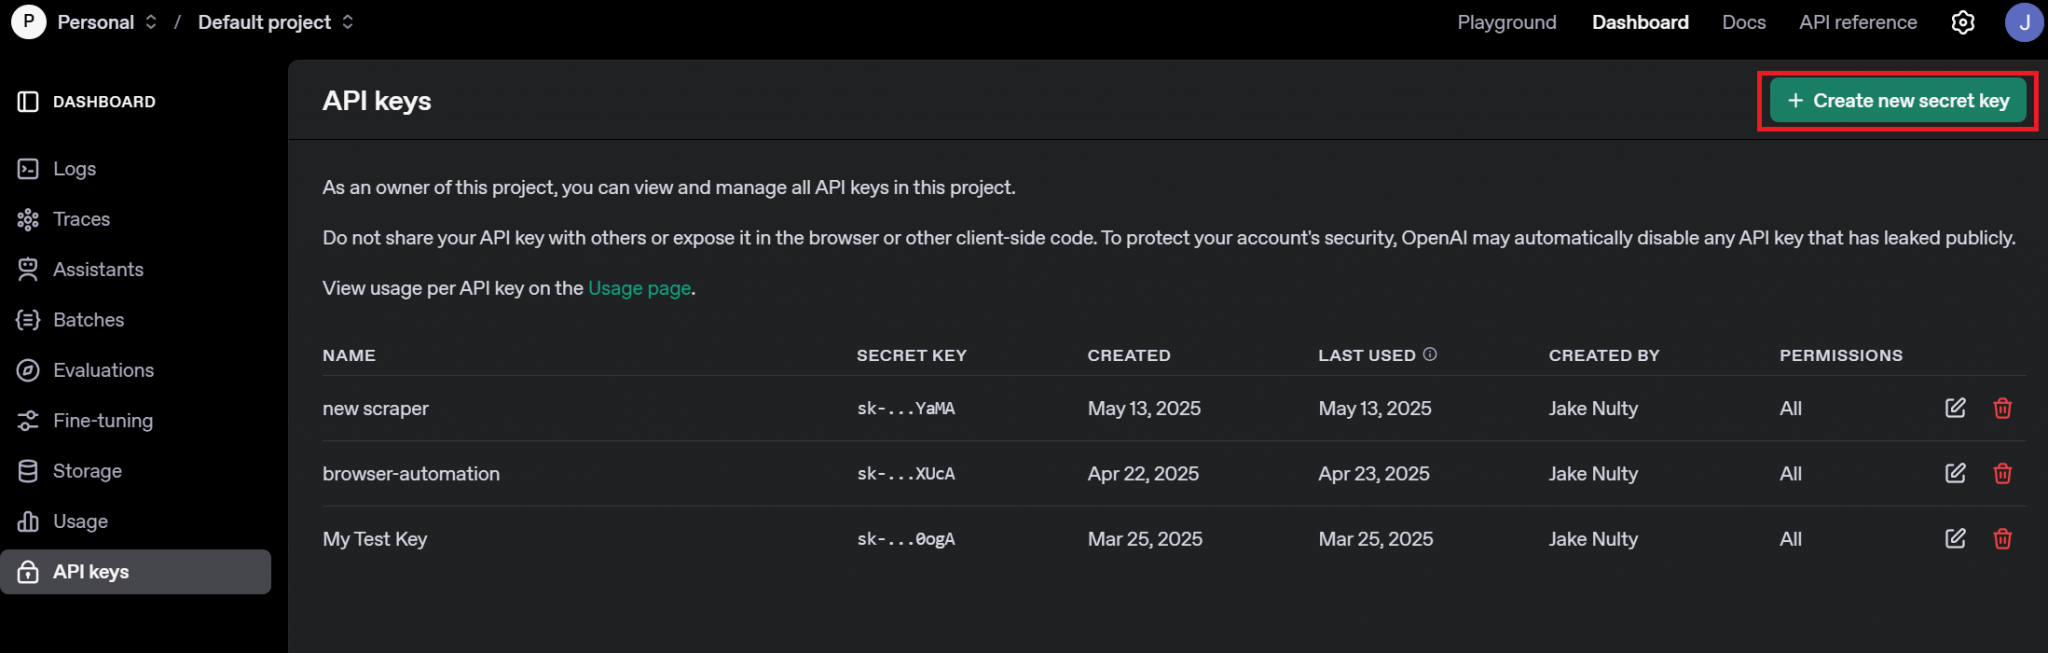Edit the 'new scraper' API key
This screenshot has height=653, width=2048.
coord(1955,408)
